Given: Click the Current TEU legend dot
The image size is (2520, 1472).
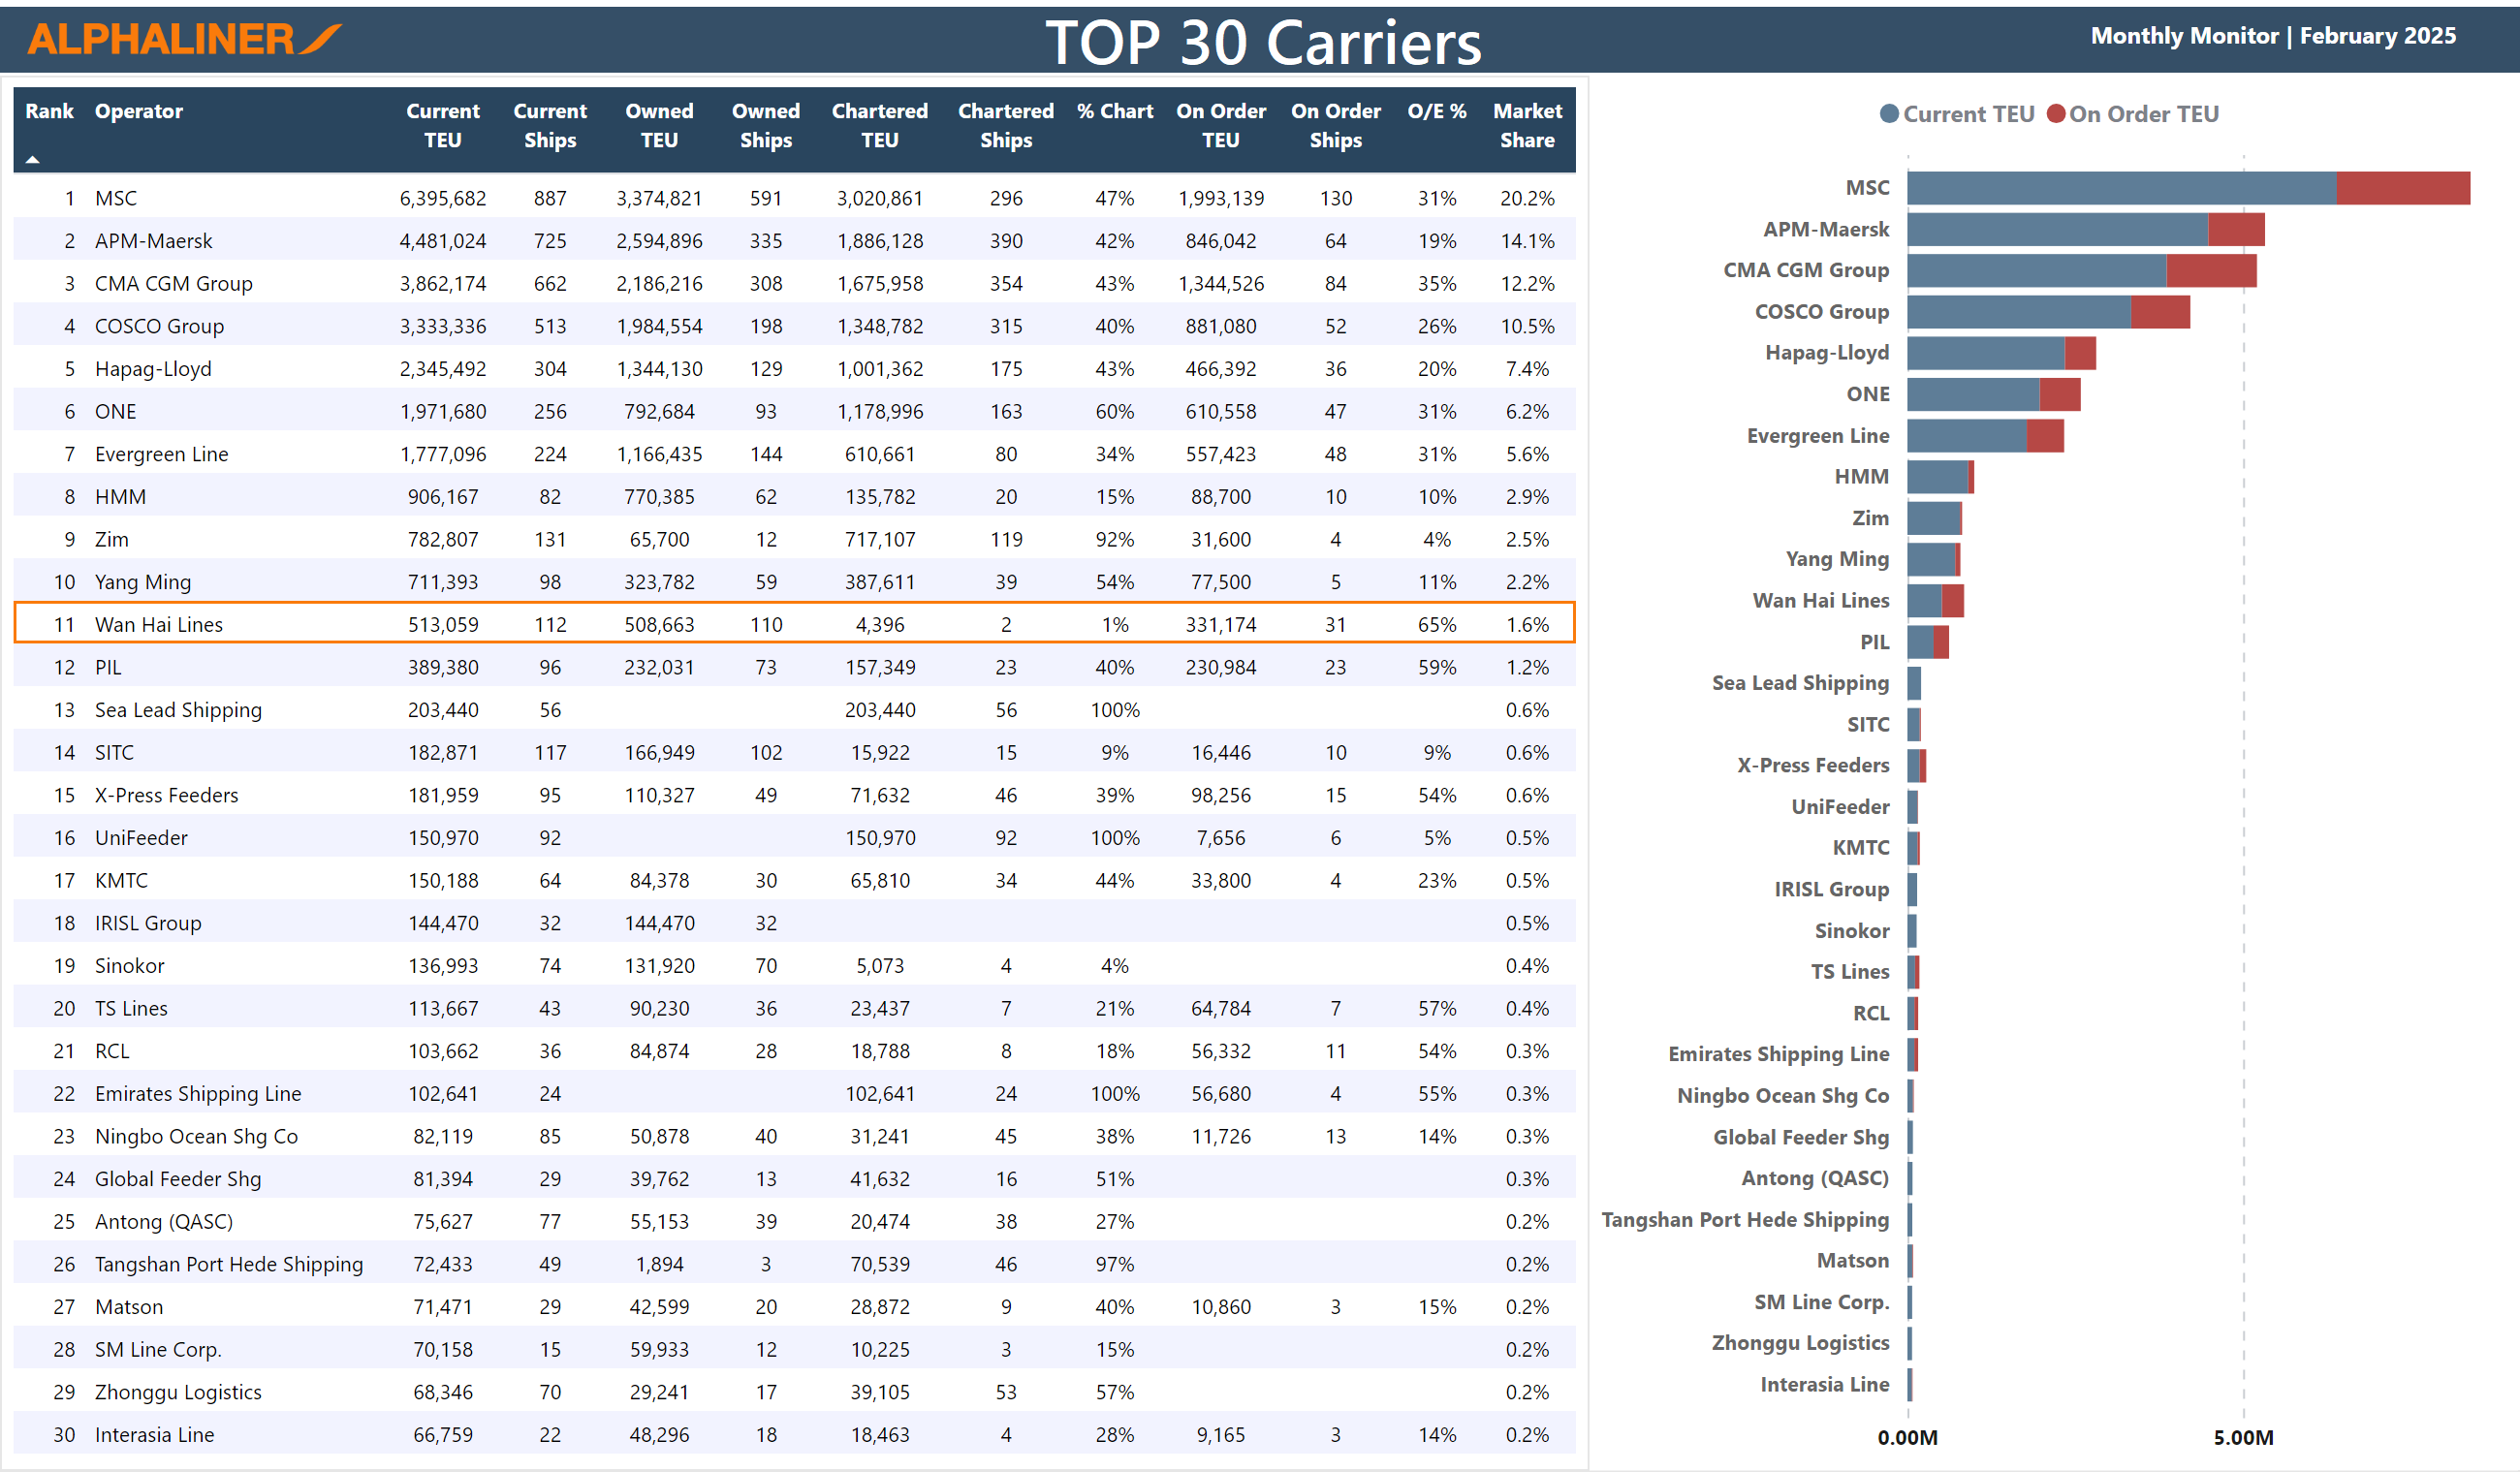Looking at the screenshot, I should [x=1889, y=114].
